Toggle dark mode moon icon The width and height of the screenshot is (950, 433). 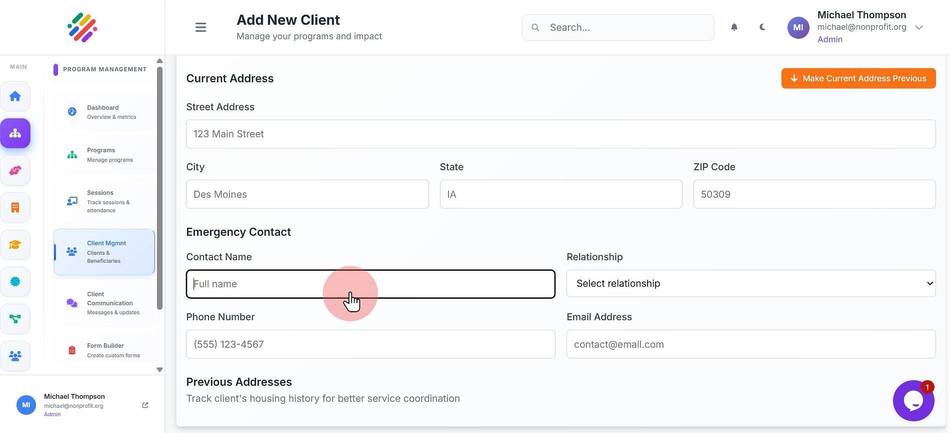tap(762, 27)
